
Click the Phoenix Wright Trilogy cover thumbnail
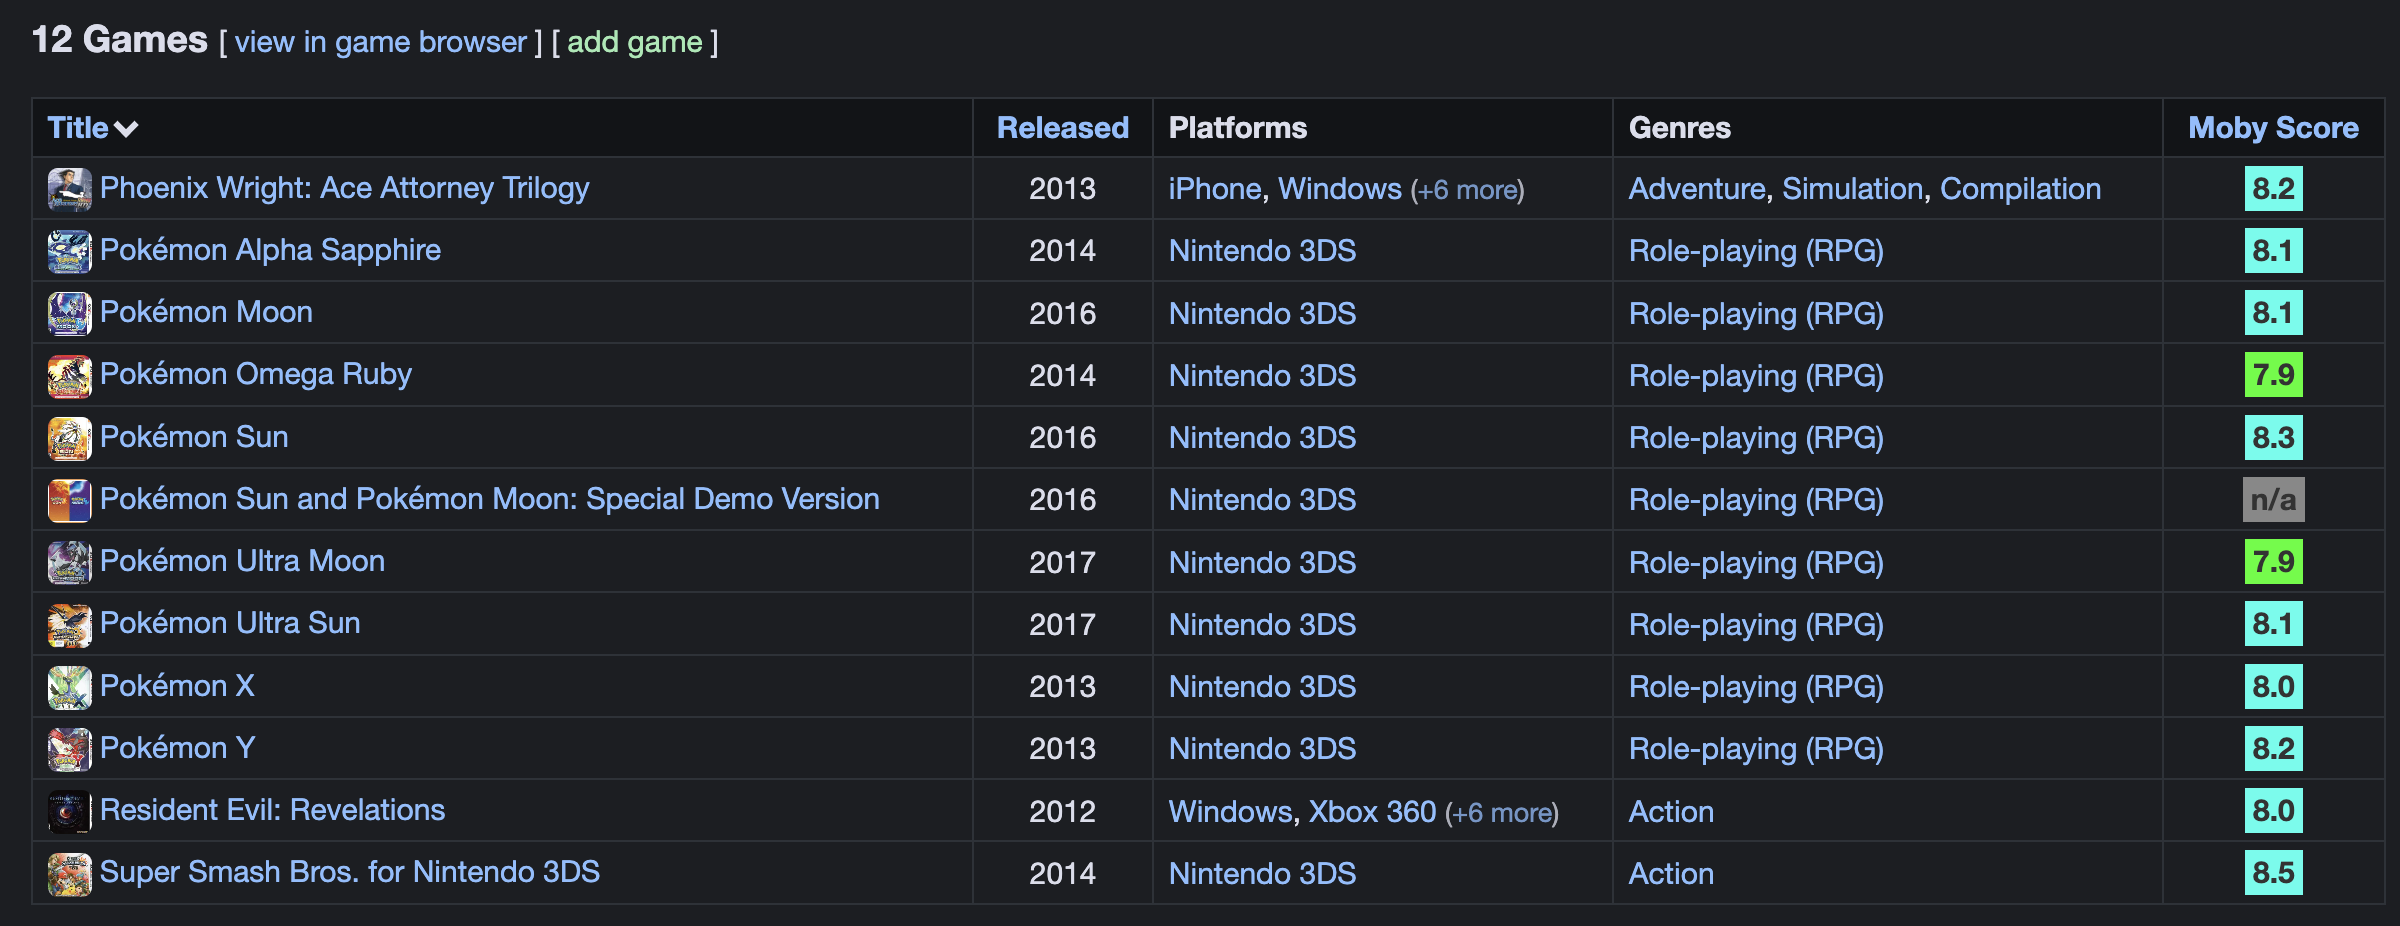coord(69,189)
